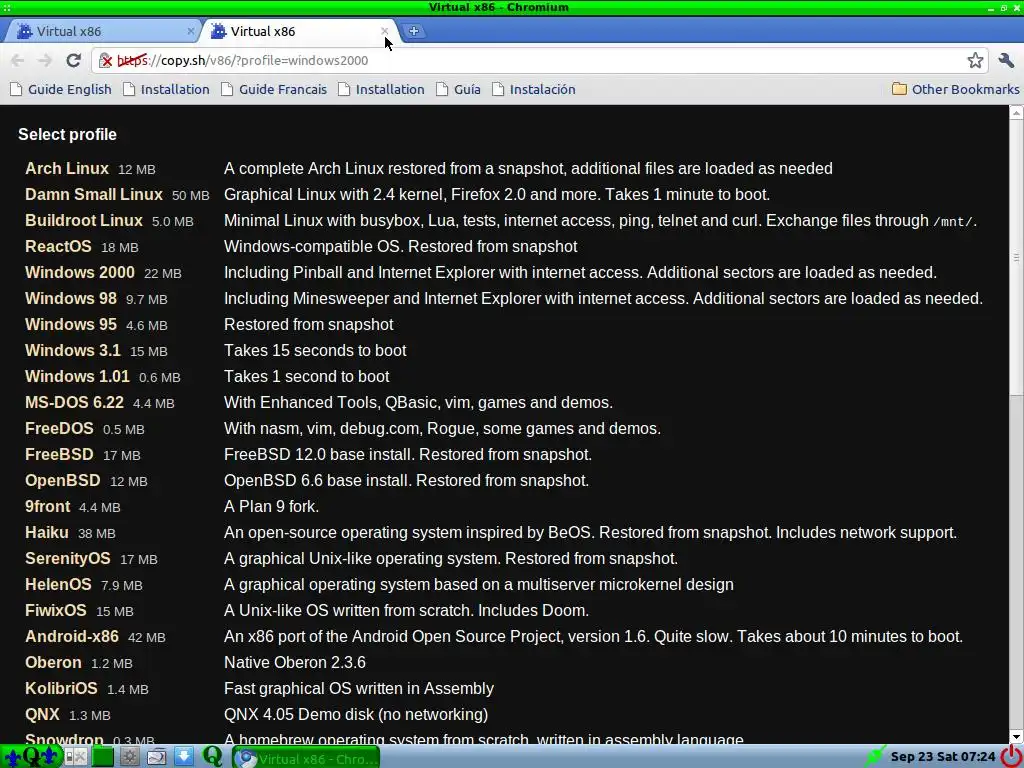Click 'A Plan 9 fork.' description

pos(272,507)
